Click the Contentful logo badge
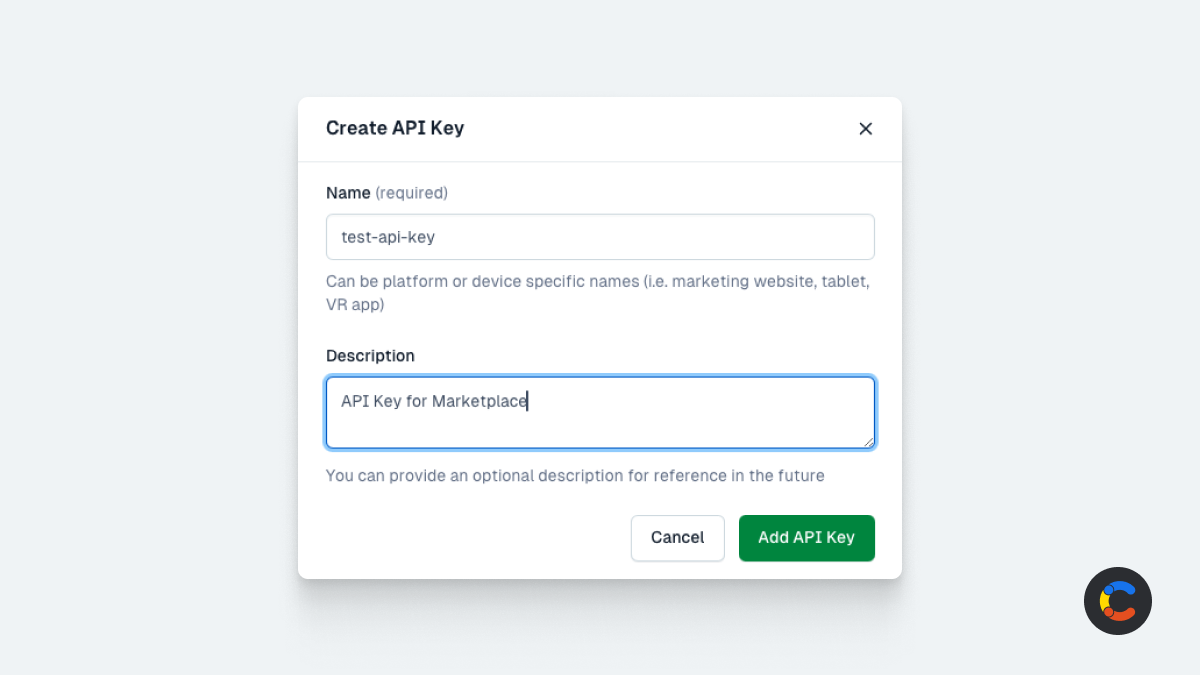Image resolution: width=1200 pixels, height=675 pixels. point(1118,601)
